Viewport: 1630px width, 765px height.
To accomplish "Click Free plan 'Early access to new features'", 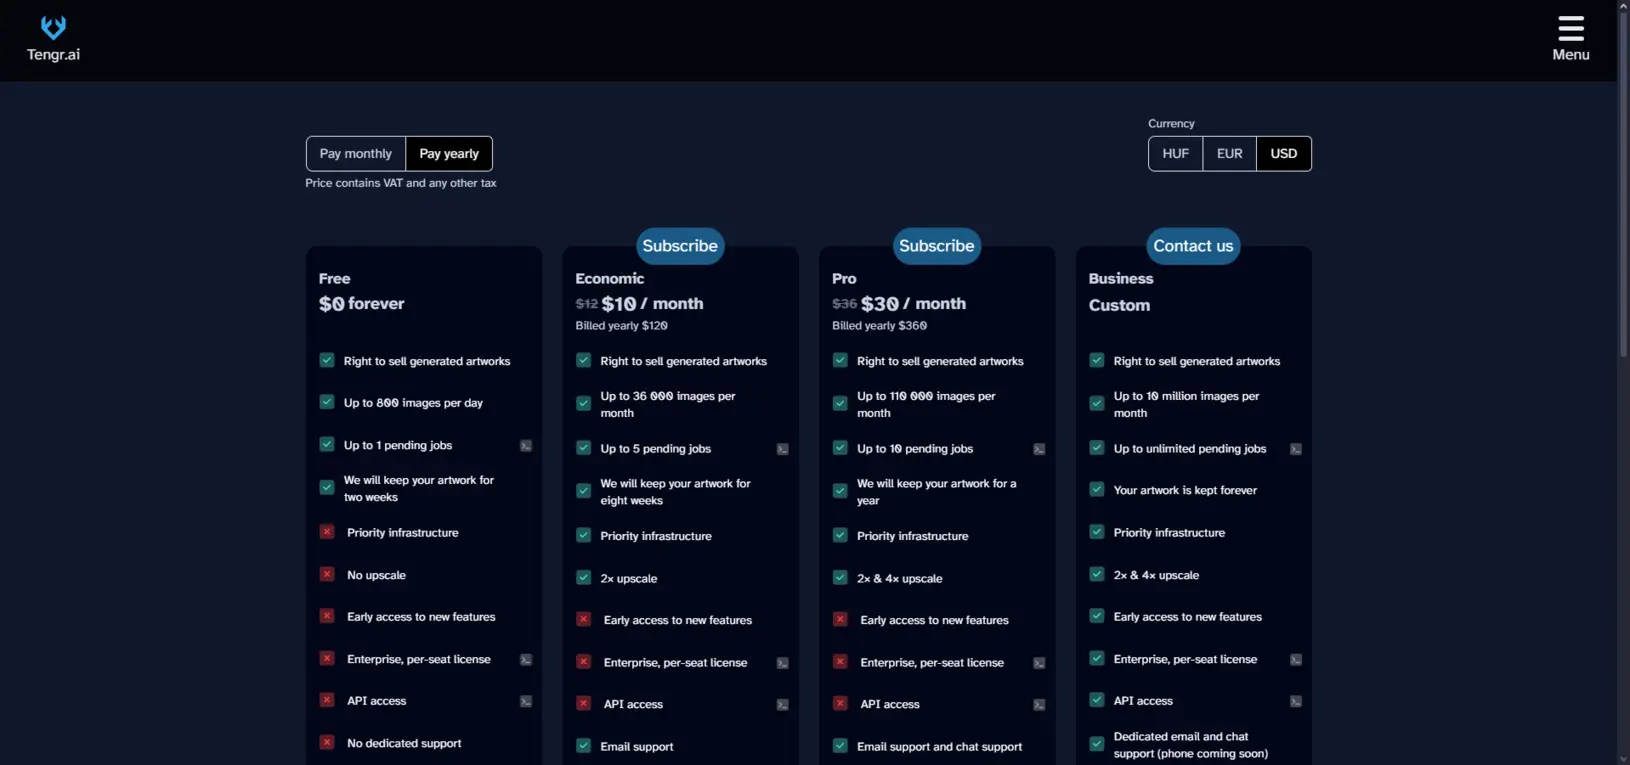I will click(x=421, y=617).
